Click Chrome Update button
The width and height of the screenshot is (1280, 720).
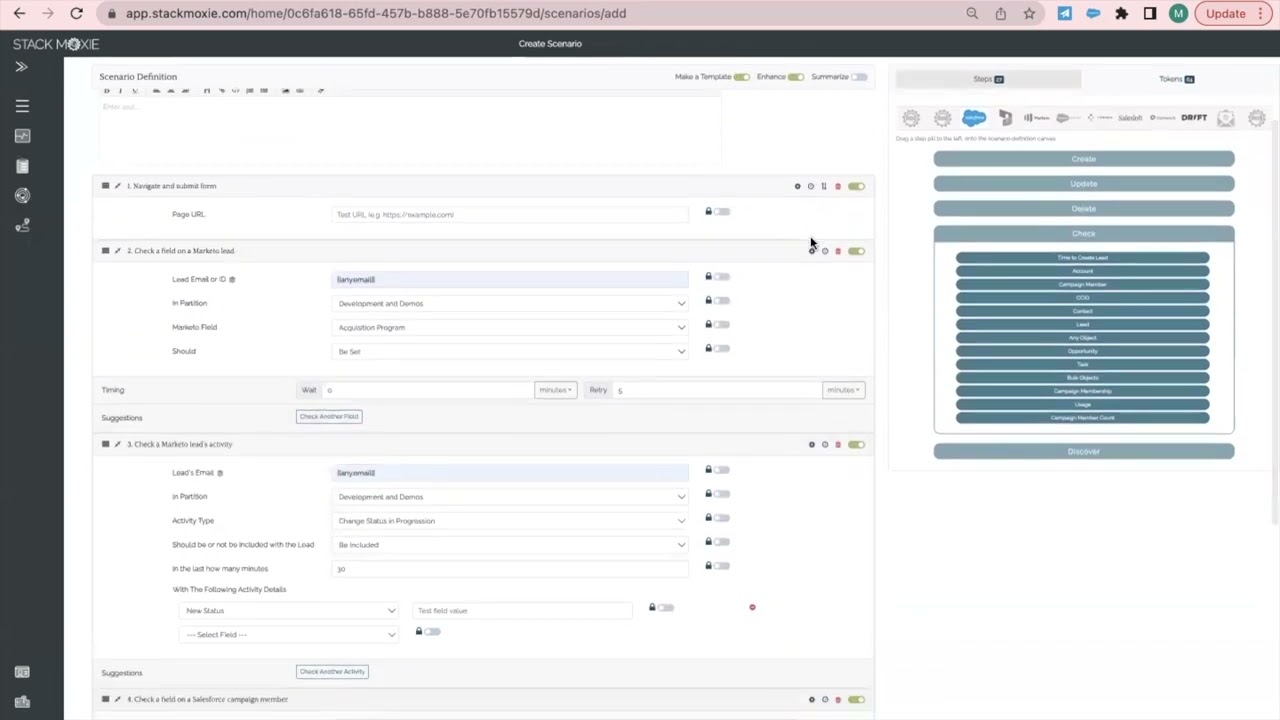coord(1234,13)
